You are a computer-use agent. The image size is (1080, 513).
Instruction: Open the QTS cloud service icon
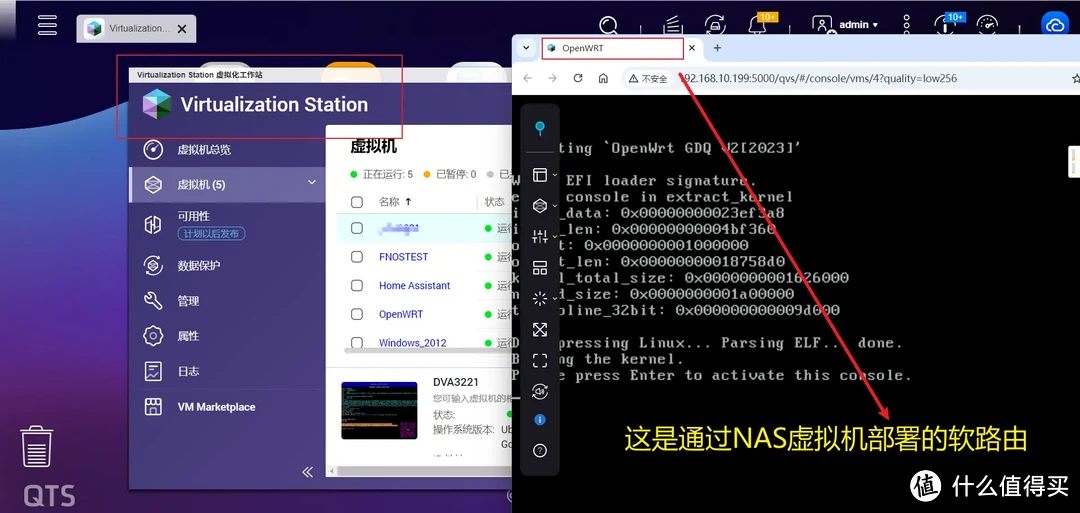[x=1055, y=25]
